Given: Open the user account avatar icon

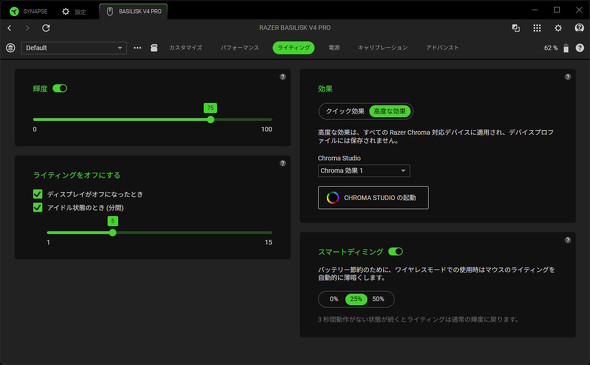Looking at the screenshot, I should coord(579,27).
